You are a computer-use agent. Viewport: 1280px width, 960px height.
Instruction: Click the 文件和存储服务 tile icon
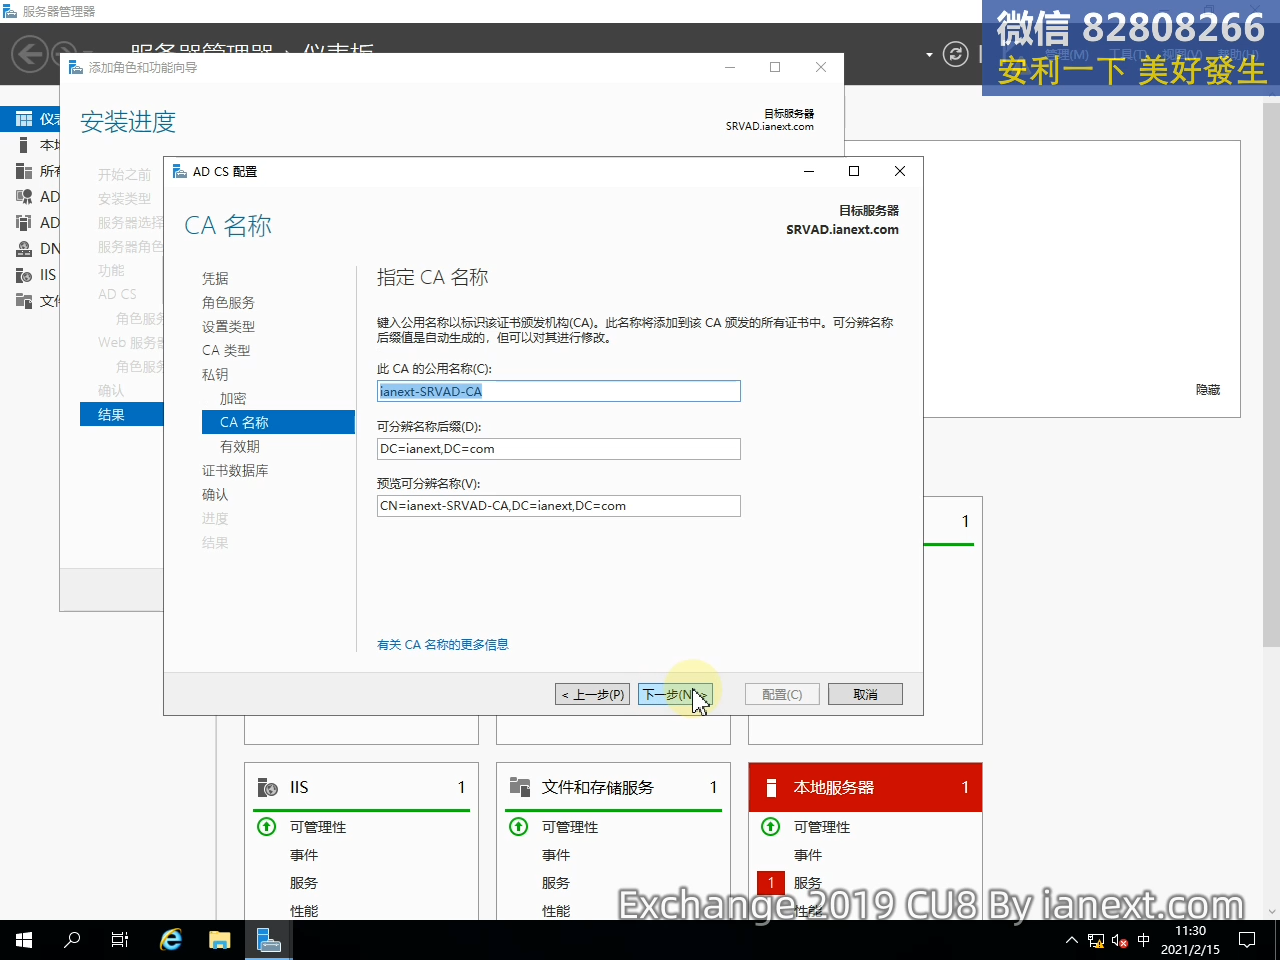(520, 788)
